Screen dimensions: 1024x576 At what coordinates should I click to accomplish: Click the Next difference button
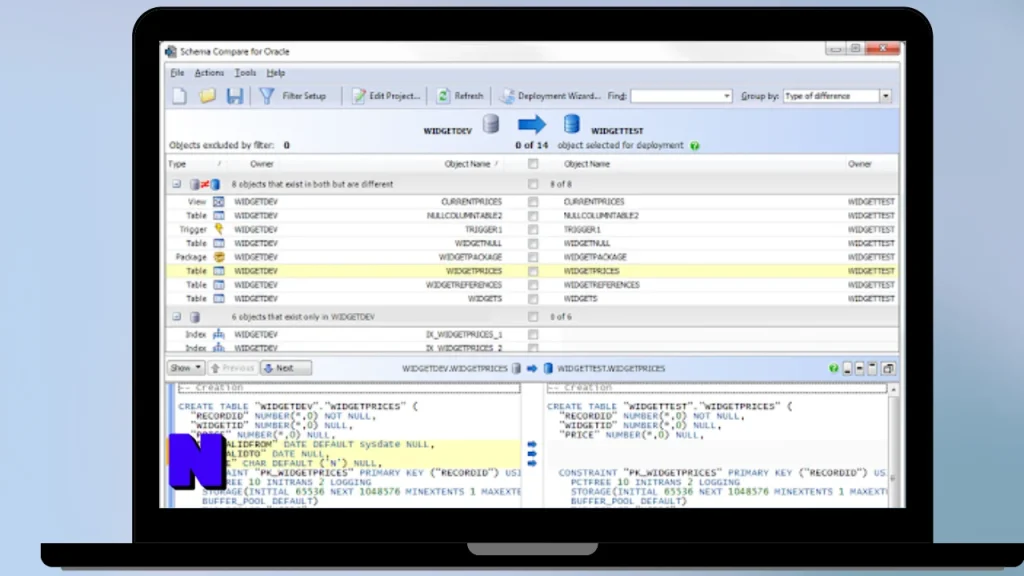(x=285, y=368)
